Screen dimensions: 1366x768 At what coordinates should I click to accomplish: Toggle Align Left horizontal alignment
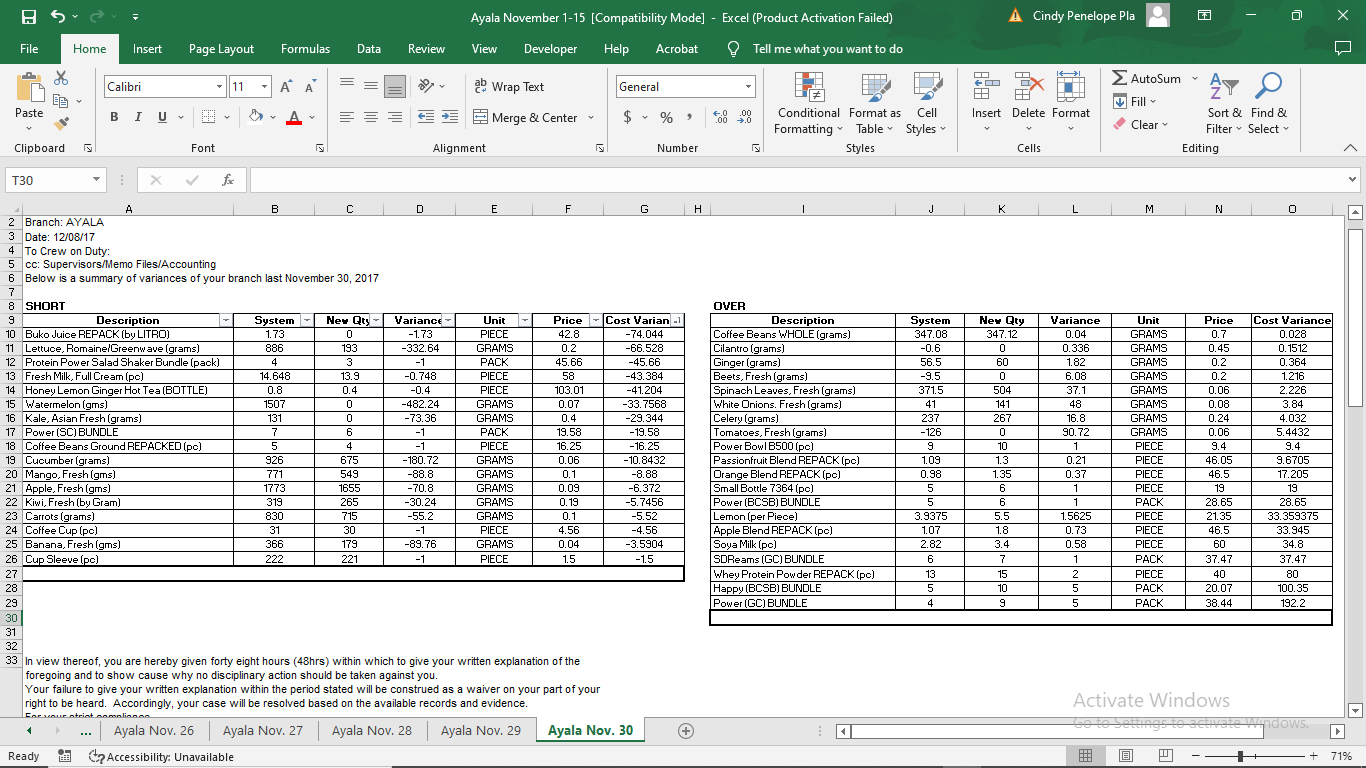tap(347, 117)
